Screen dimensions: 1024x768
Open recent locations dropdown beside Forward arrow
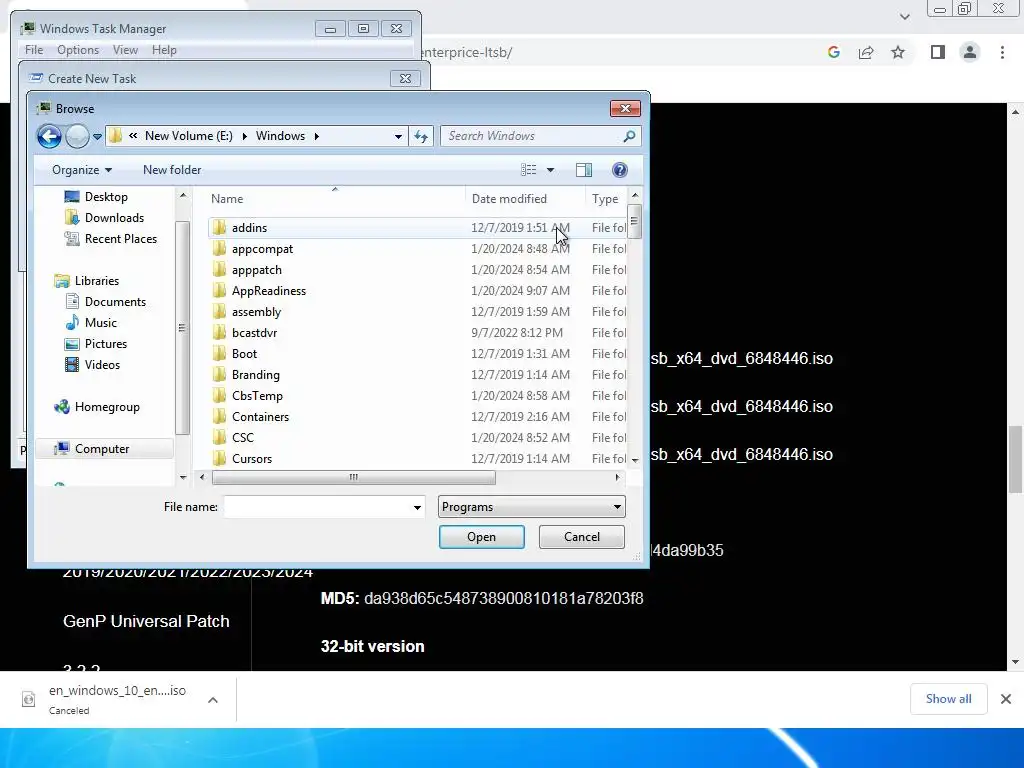click(x=97, y=136)
